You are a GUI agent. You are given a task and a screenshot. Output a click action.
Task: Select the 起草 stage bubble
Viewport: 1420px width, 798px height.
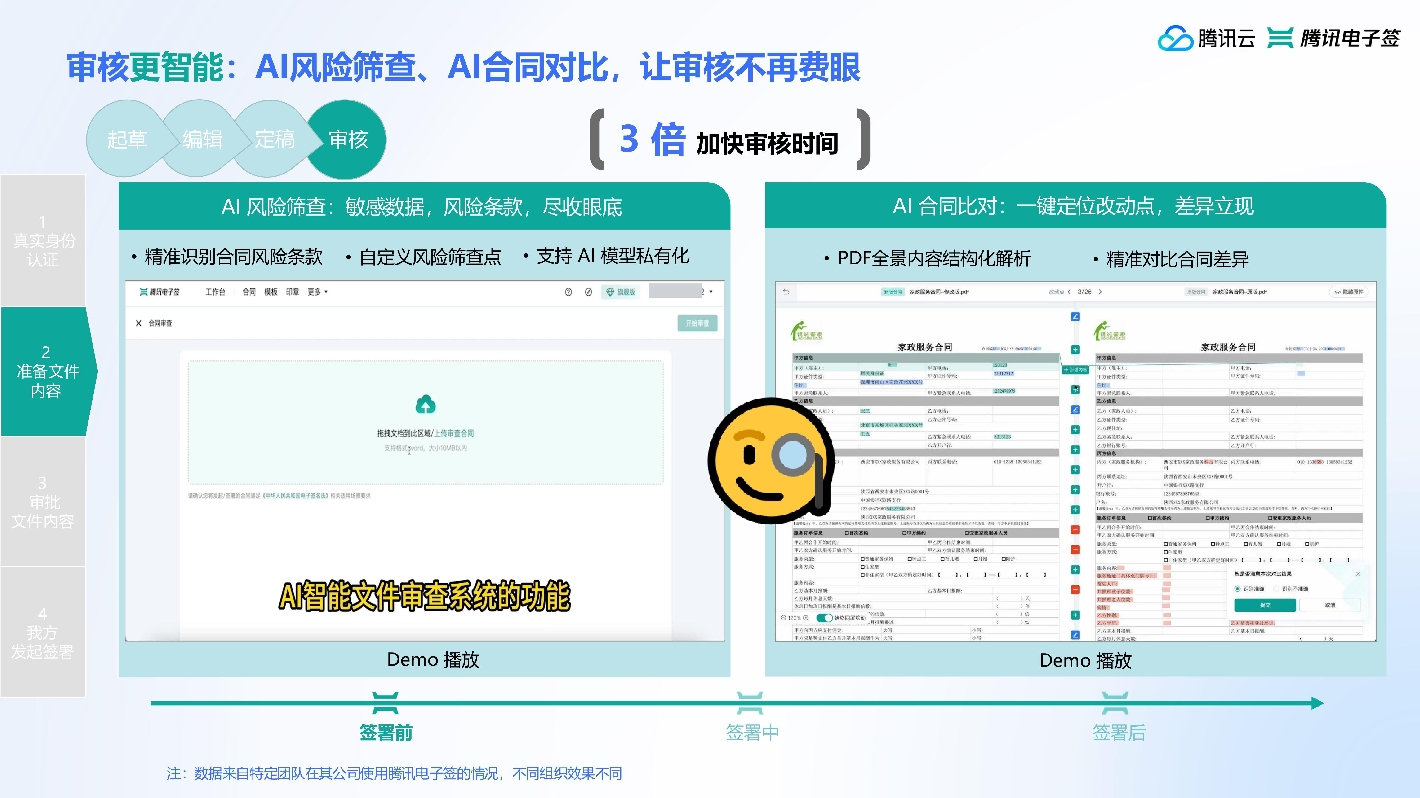126,140
